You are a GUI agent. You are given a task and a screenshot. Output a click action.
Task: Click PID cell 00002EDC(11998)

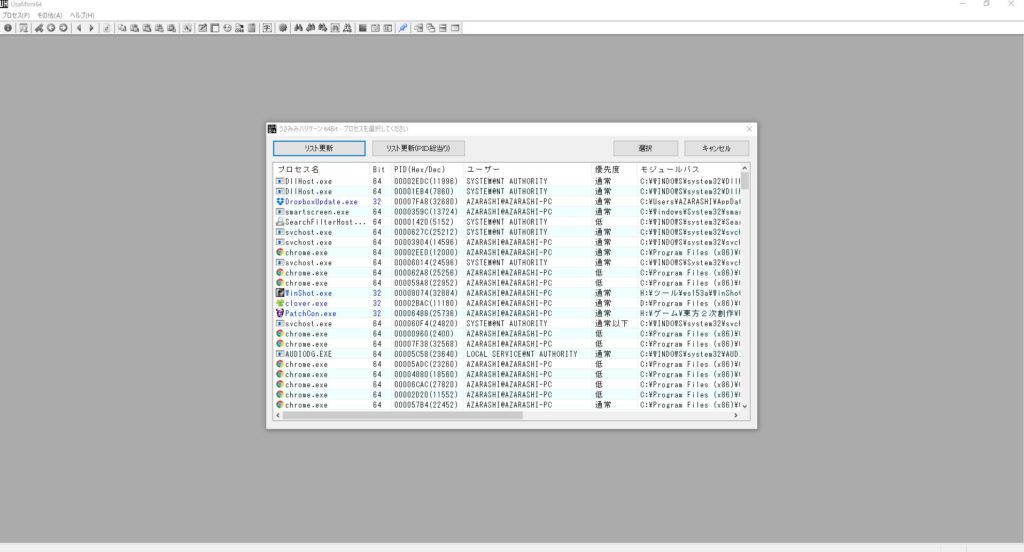point(425,182)
